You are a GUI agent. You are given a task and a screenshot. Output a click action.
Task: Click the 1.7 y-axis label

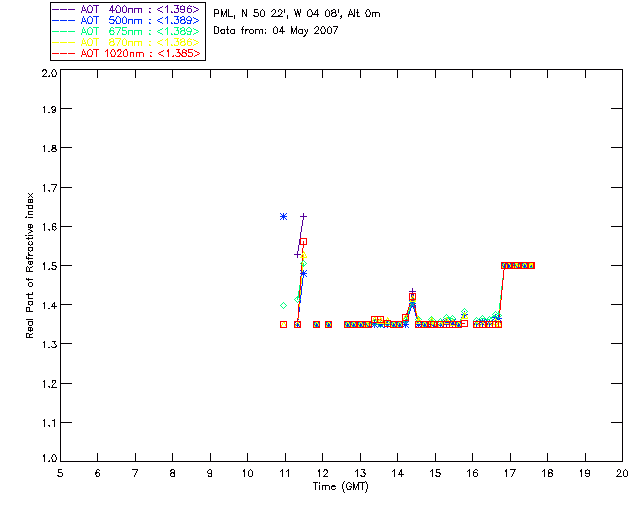click(x=49, y=188)
